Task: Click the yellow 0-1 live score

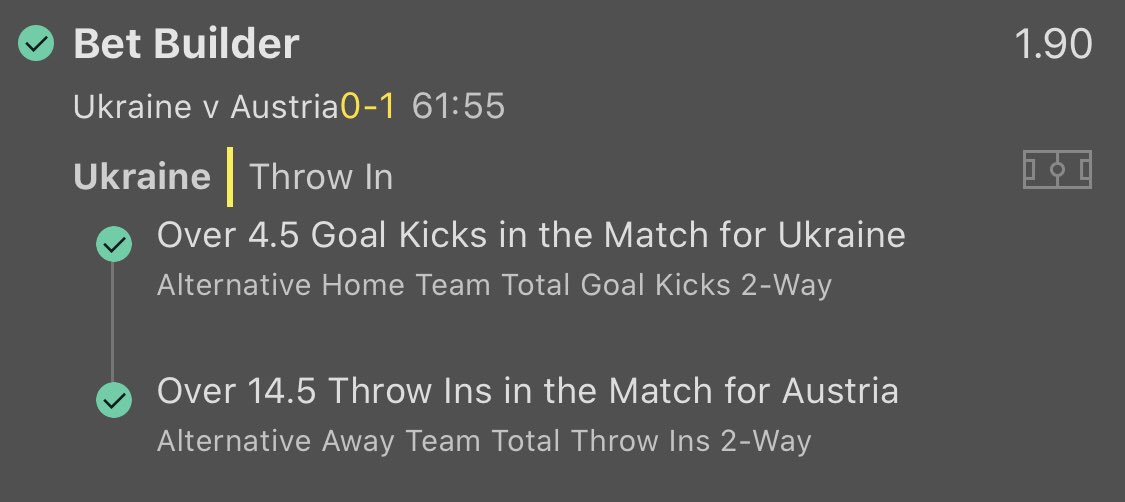Action: (368, 106)
